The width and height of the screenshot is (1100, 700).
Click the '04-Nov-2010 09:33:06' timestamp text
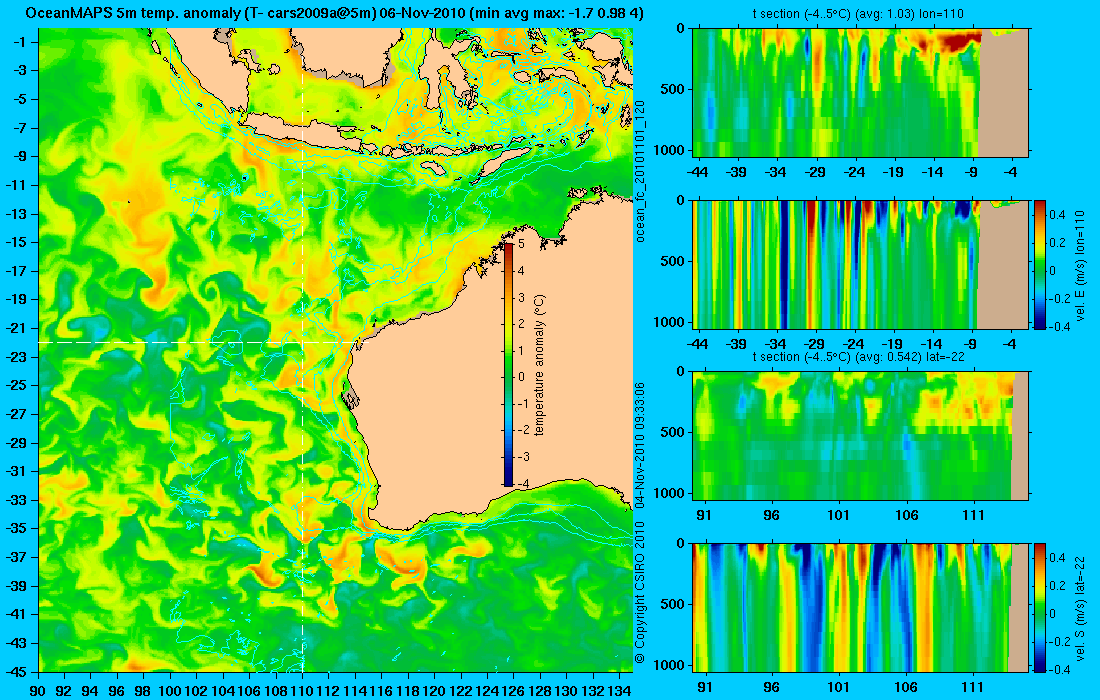(x=639, y=446)
